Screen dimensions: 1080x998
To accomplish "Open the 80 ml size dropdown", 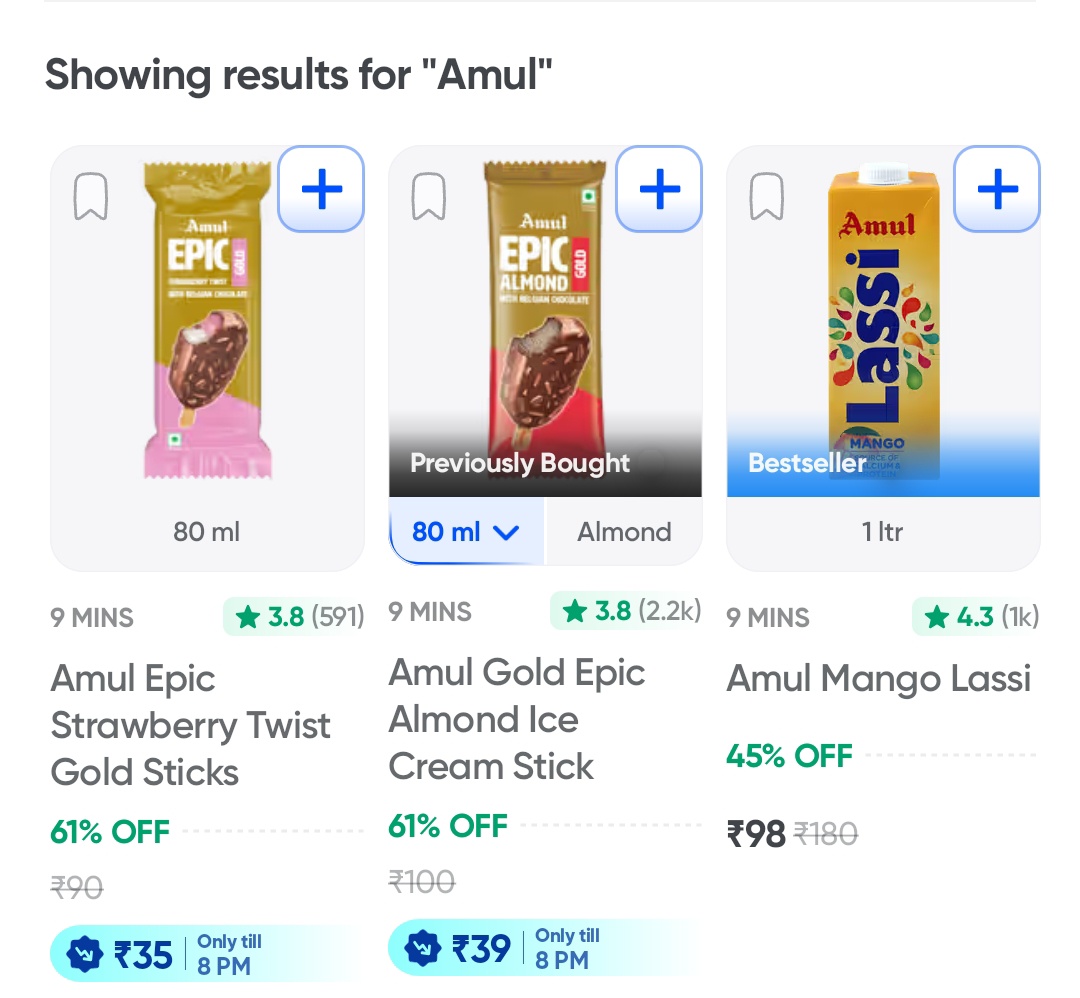I will (466, 532).
